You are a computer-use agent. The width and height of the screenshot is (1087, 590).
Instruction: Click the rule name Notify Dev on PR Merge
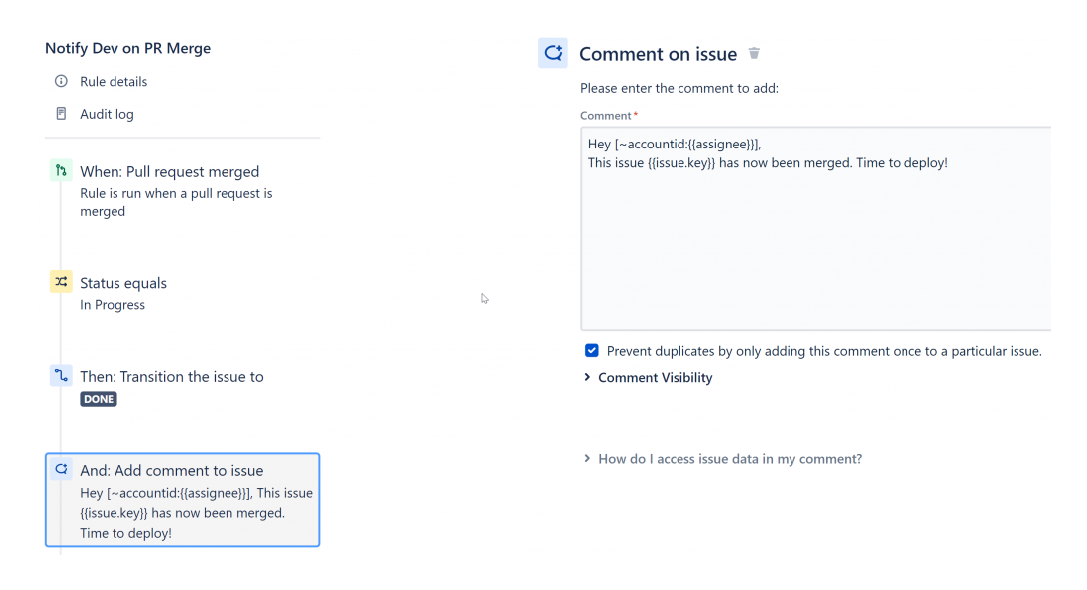128,48
